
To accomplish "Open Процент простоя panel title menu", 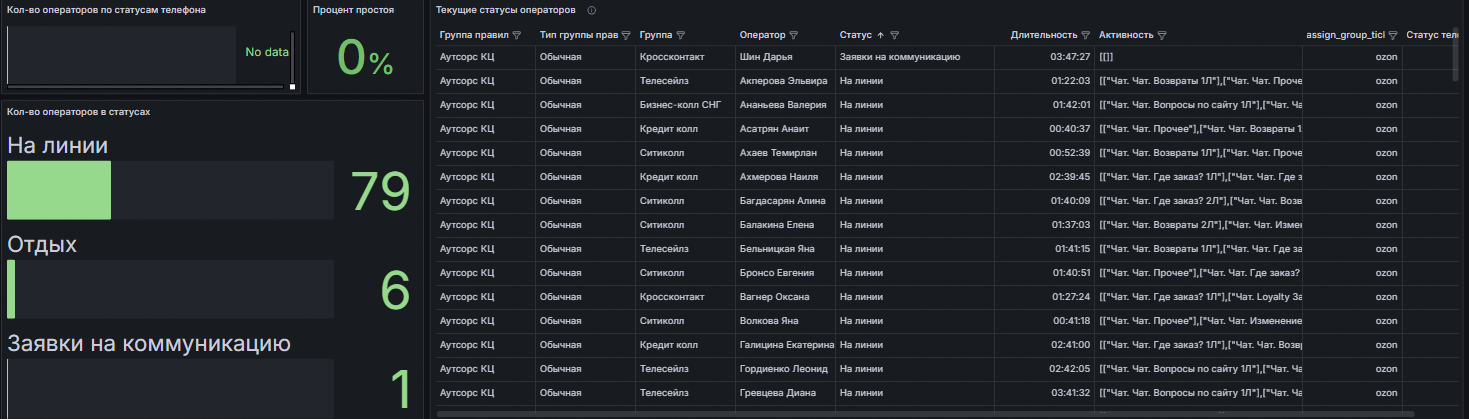I will 353,9.
